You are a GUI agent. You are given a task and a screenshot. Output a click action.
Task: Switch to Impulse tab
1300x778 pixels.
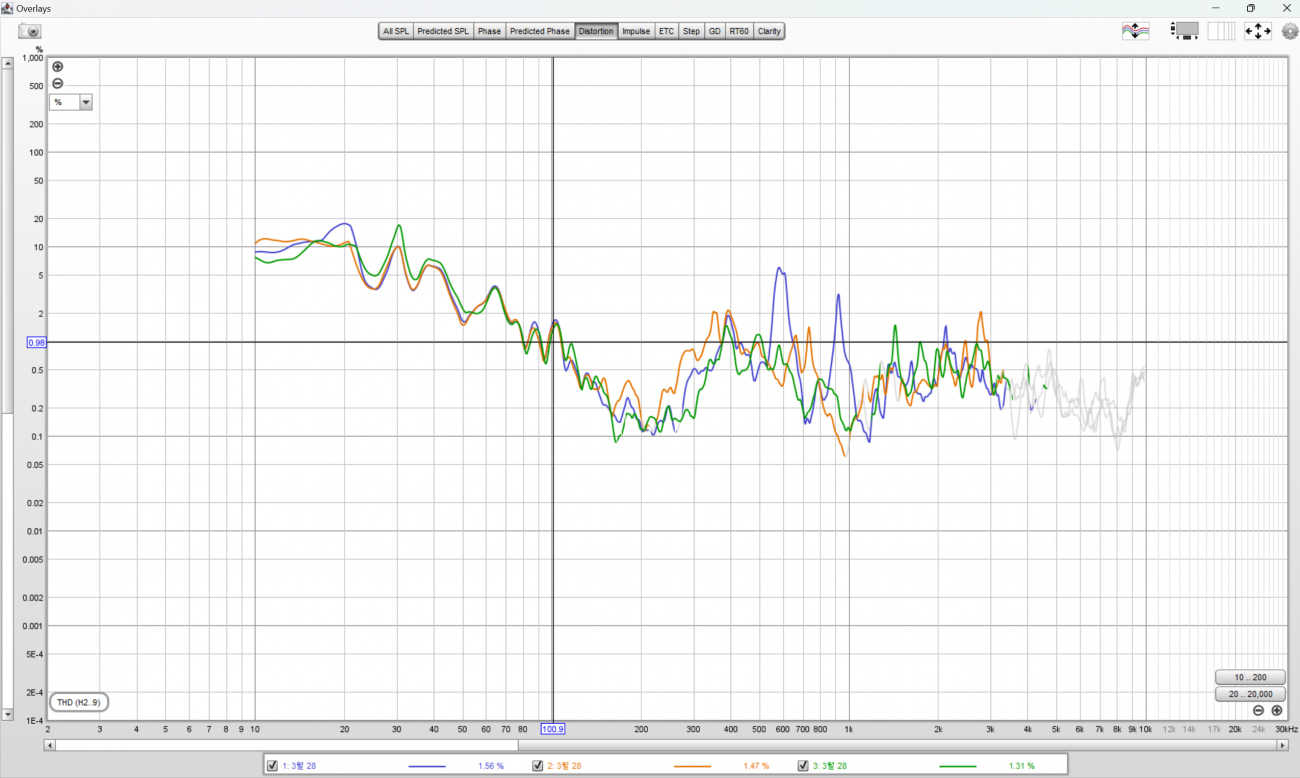point(636,31)
